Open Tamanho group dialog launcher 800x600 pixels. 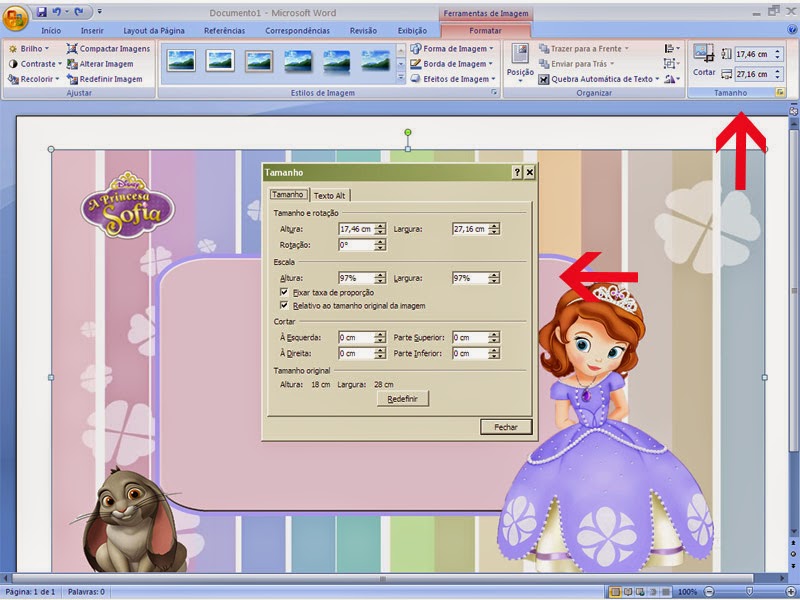click(780, 92)
